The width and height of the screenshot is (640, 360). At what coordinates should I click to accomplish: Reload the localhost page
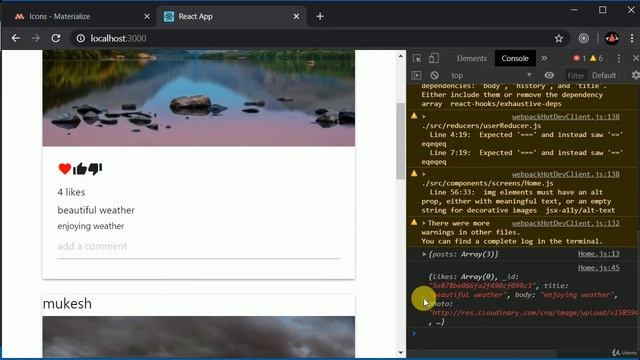pyautogui.click(x=56, y=38)
